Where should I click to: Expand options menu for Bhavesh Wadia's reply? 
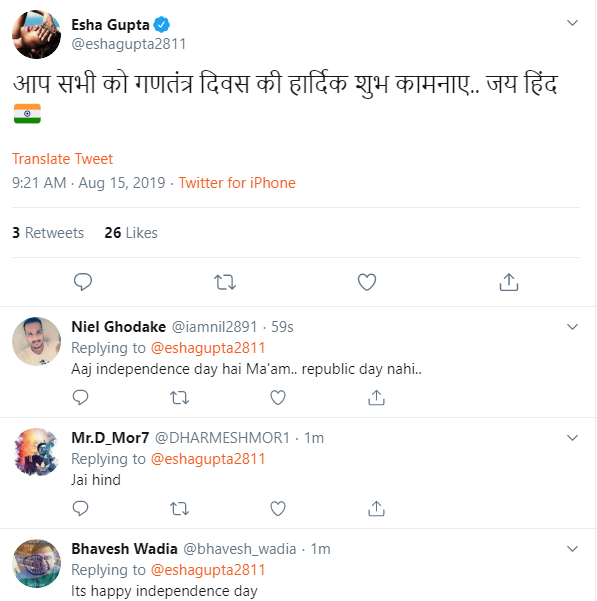pyautogui.click(x=572, y=549)
